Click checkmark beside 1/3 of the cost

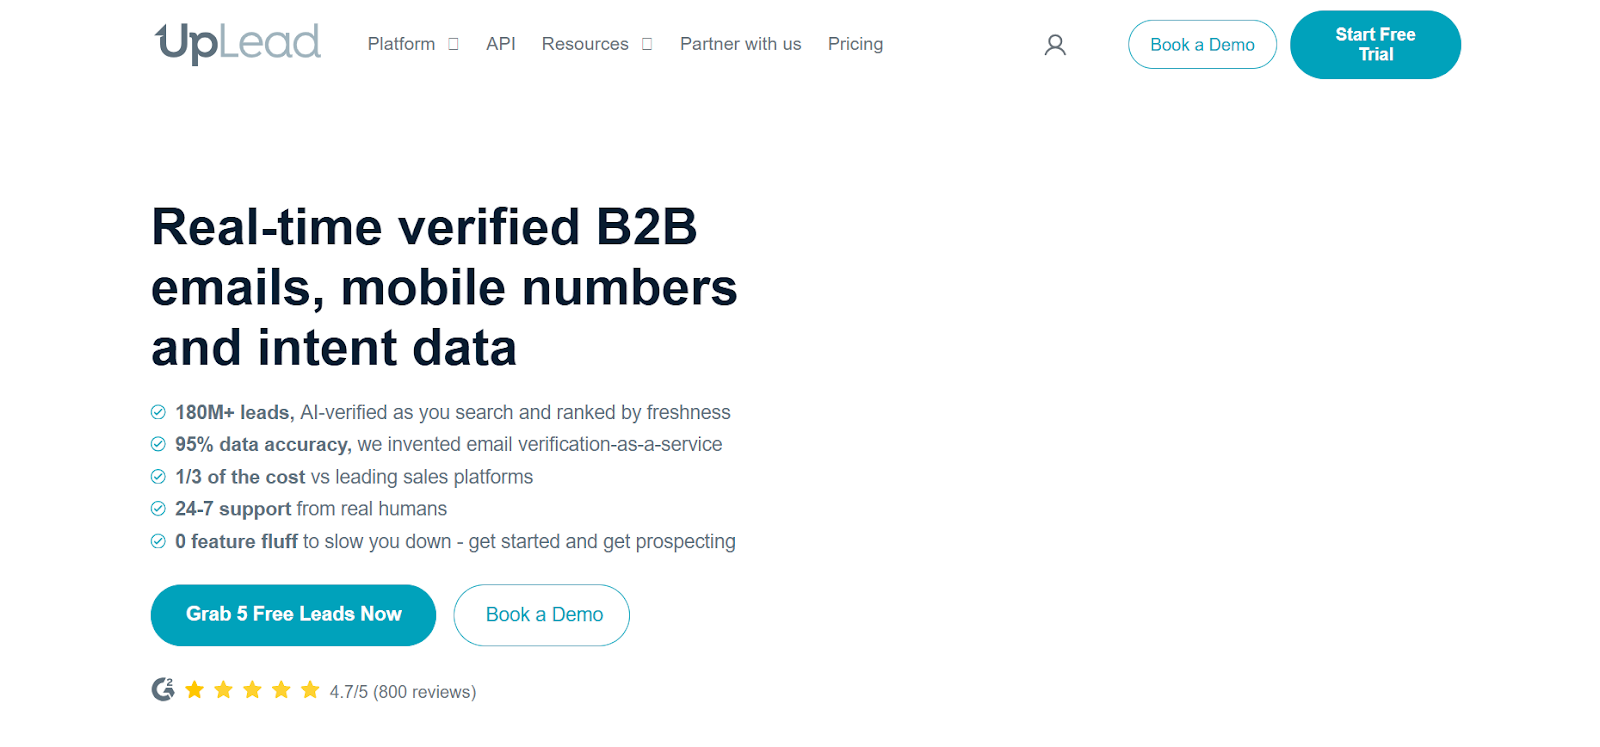click(x=158, y=477)
